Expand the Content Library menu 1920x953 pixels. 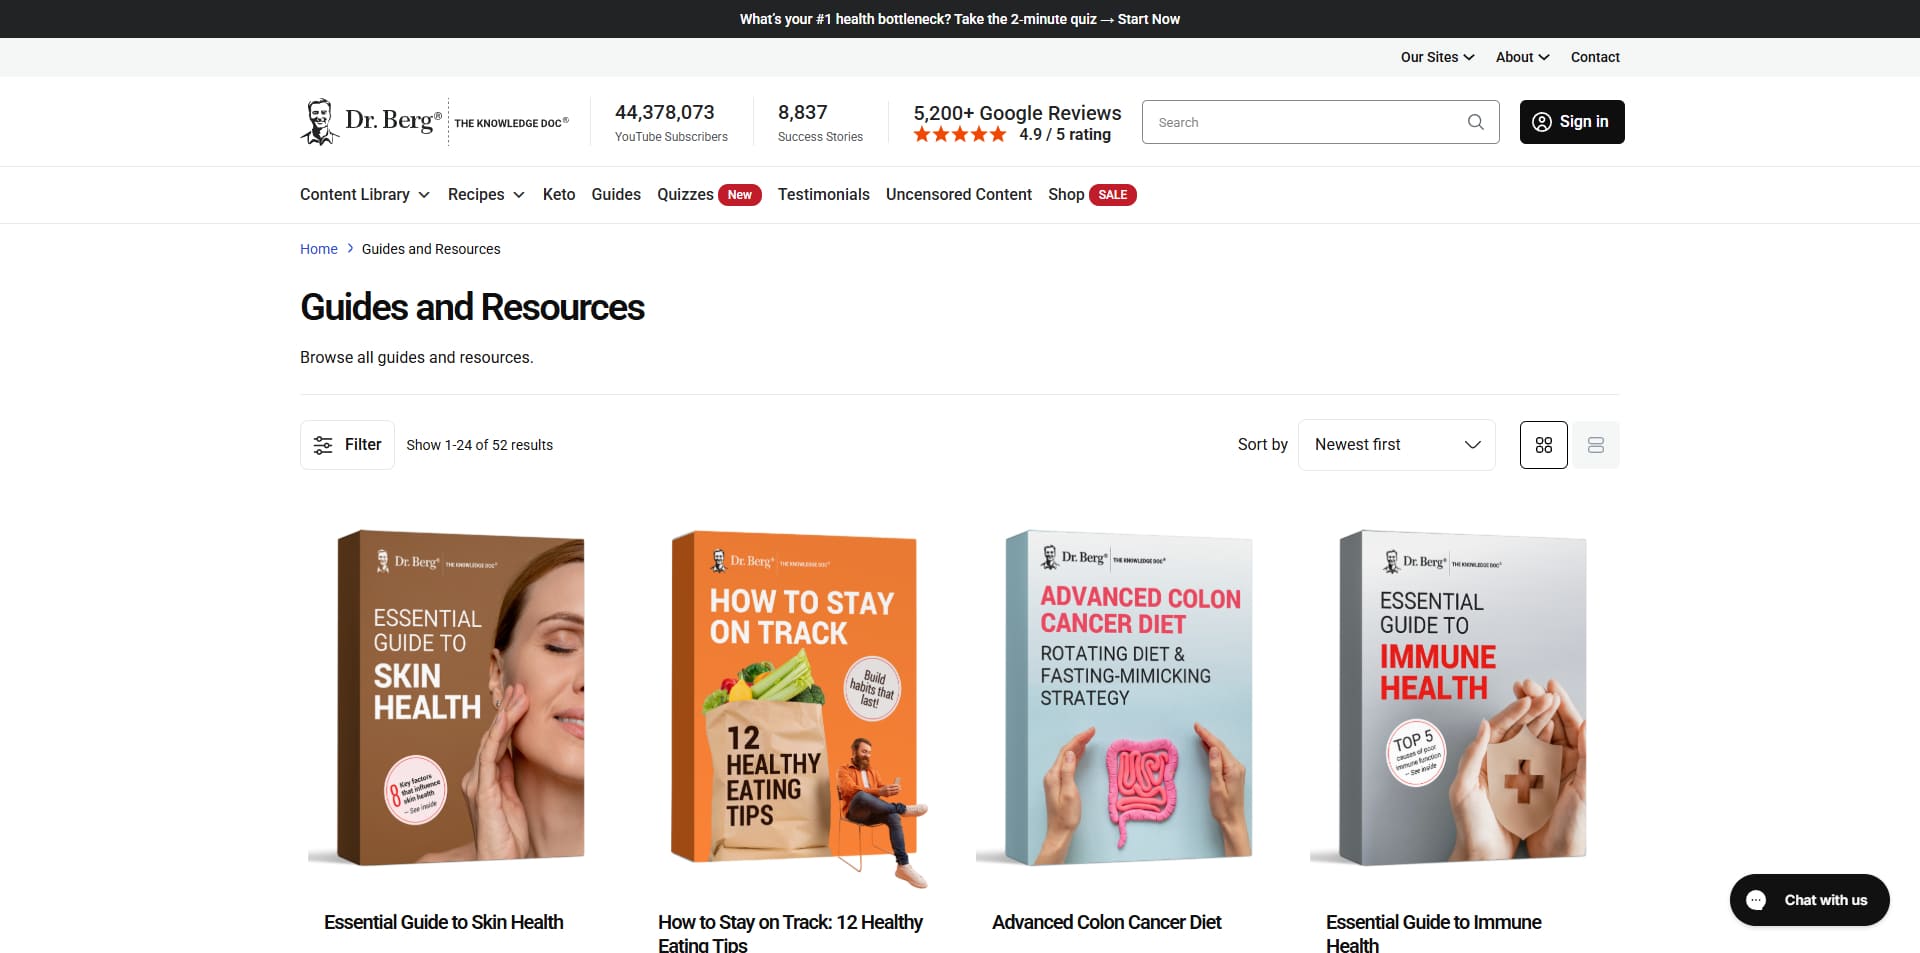tap(365, 195)
